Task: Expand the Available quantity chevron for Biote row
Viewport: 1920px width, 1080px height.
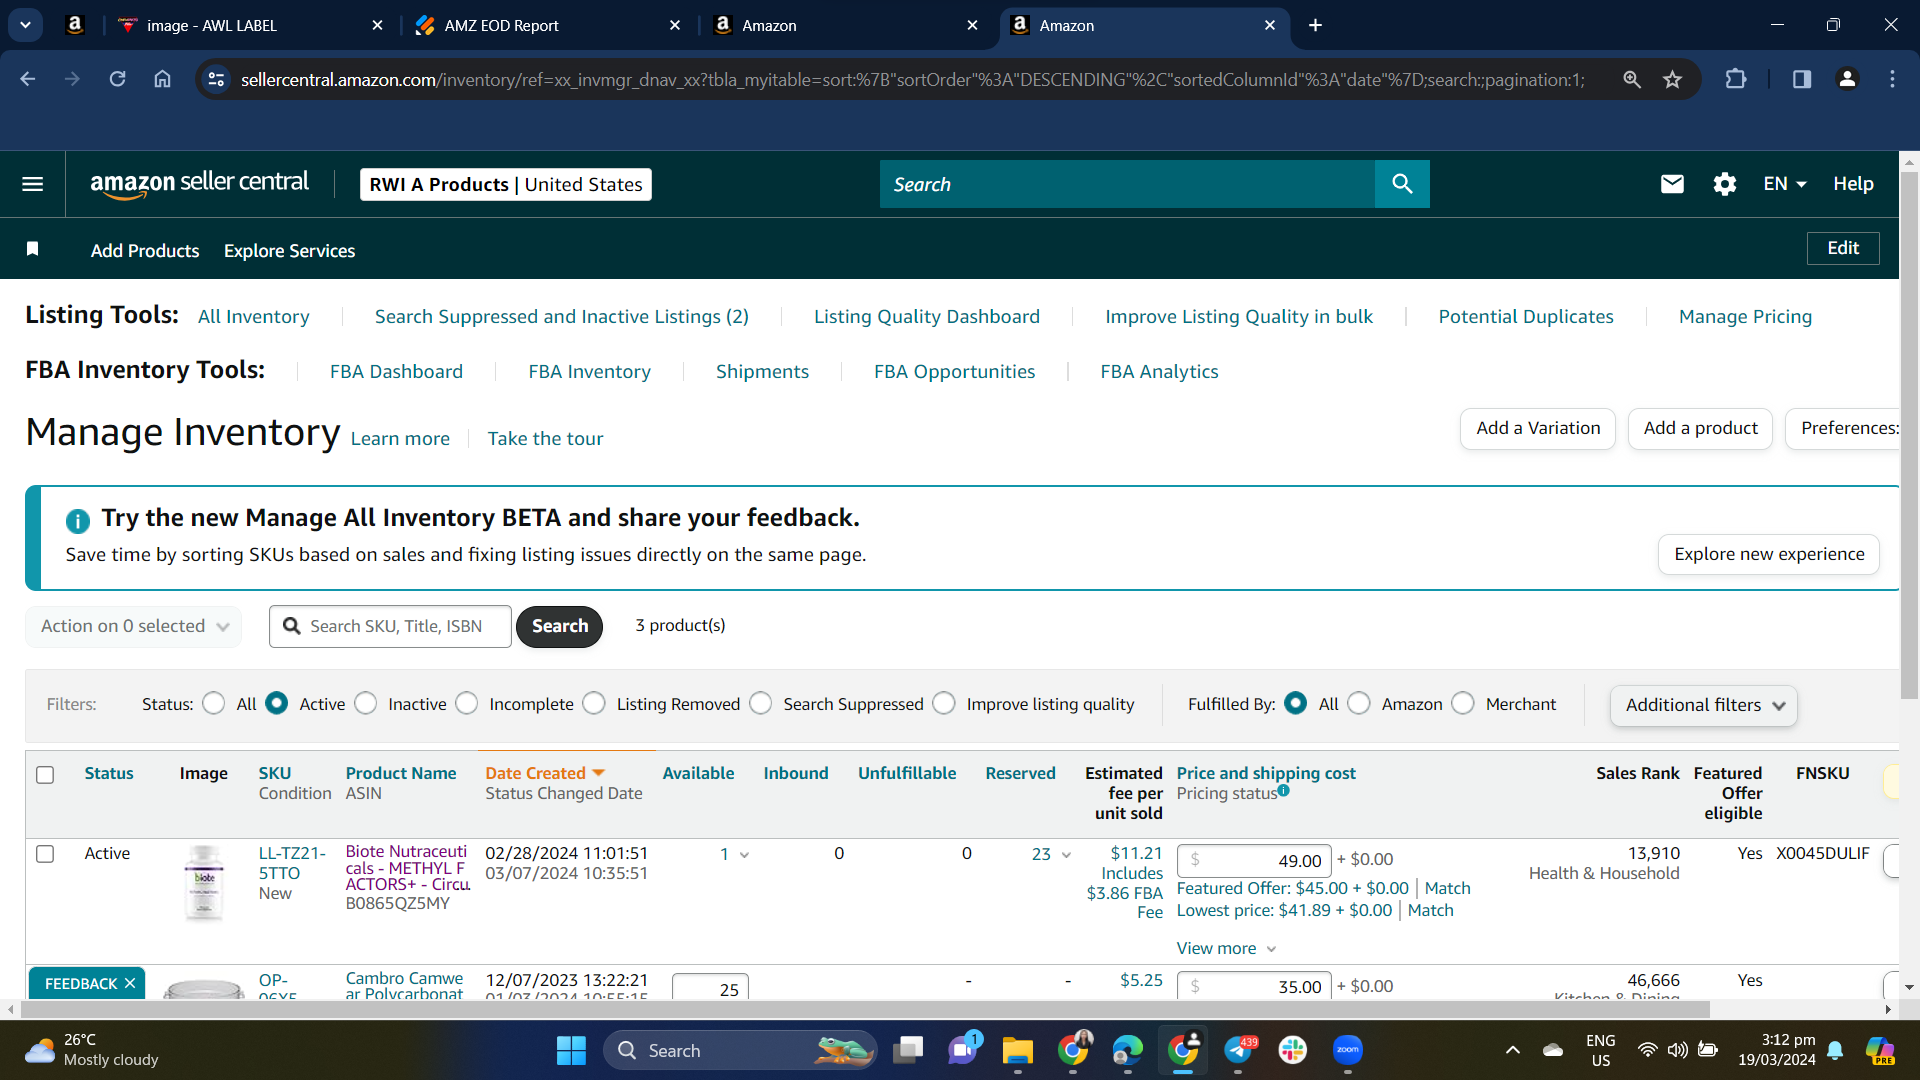Action: [x=744, y=855]
